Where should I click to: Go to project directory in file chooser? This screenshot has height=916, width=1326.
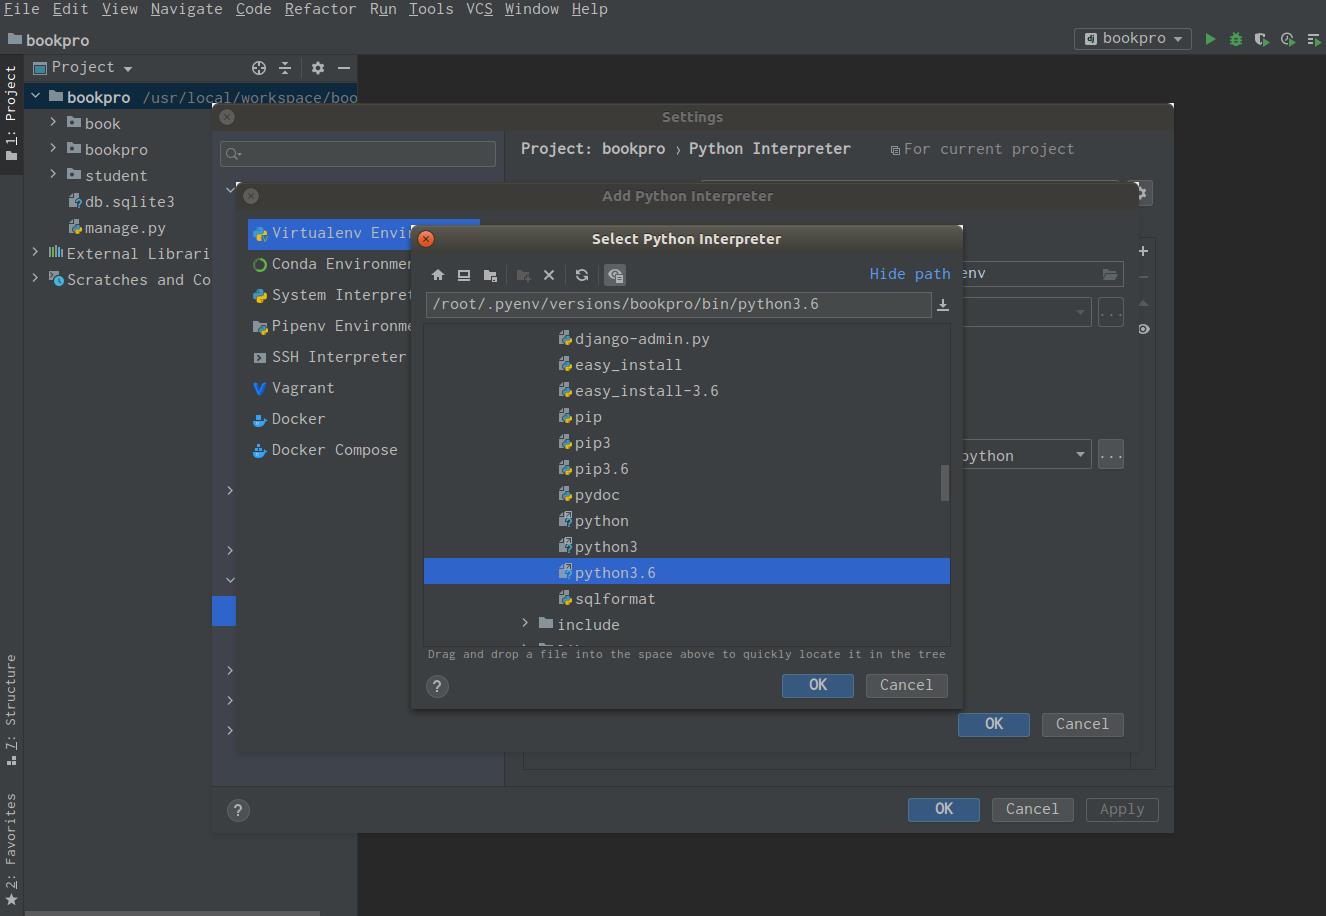click(x=490, y=275)
